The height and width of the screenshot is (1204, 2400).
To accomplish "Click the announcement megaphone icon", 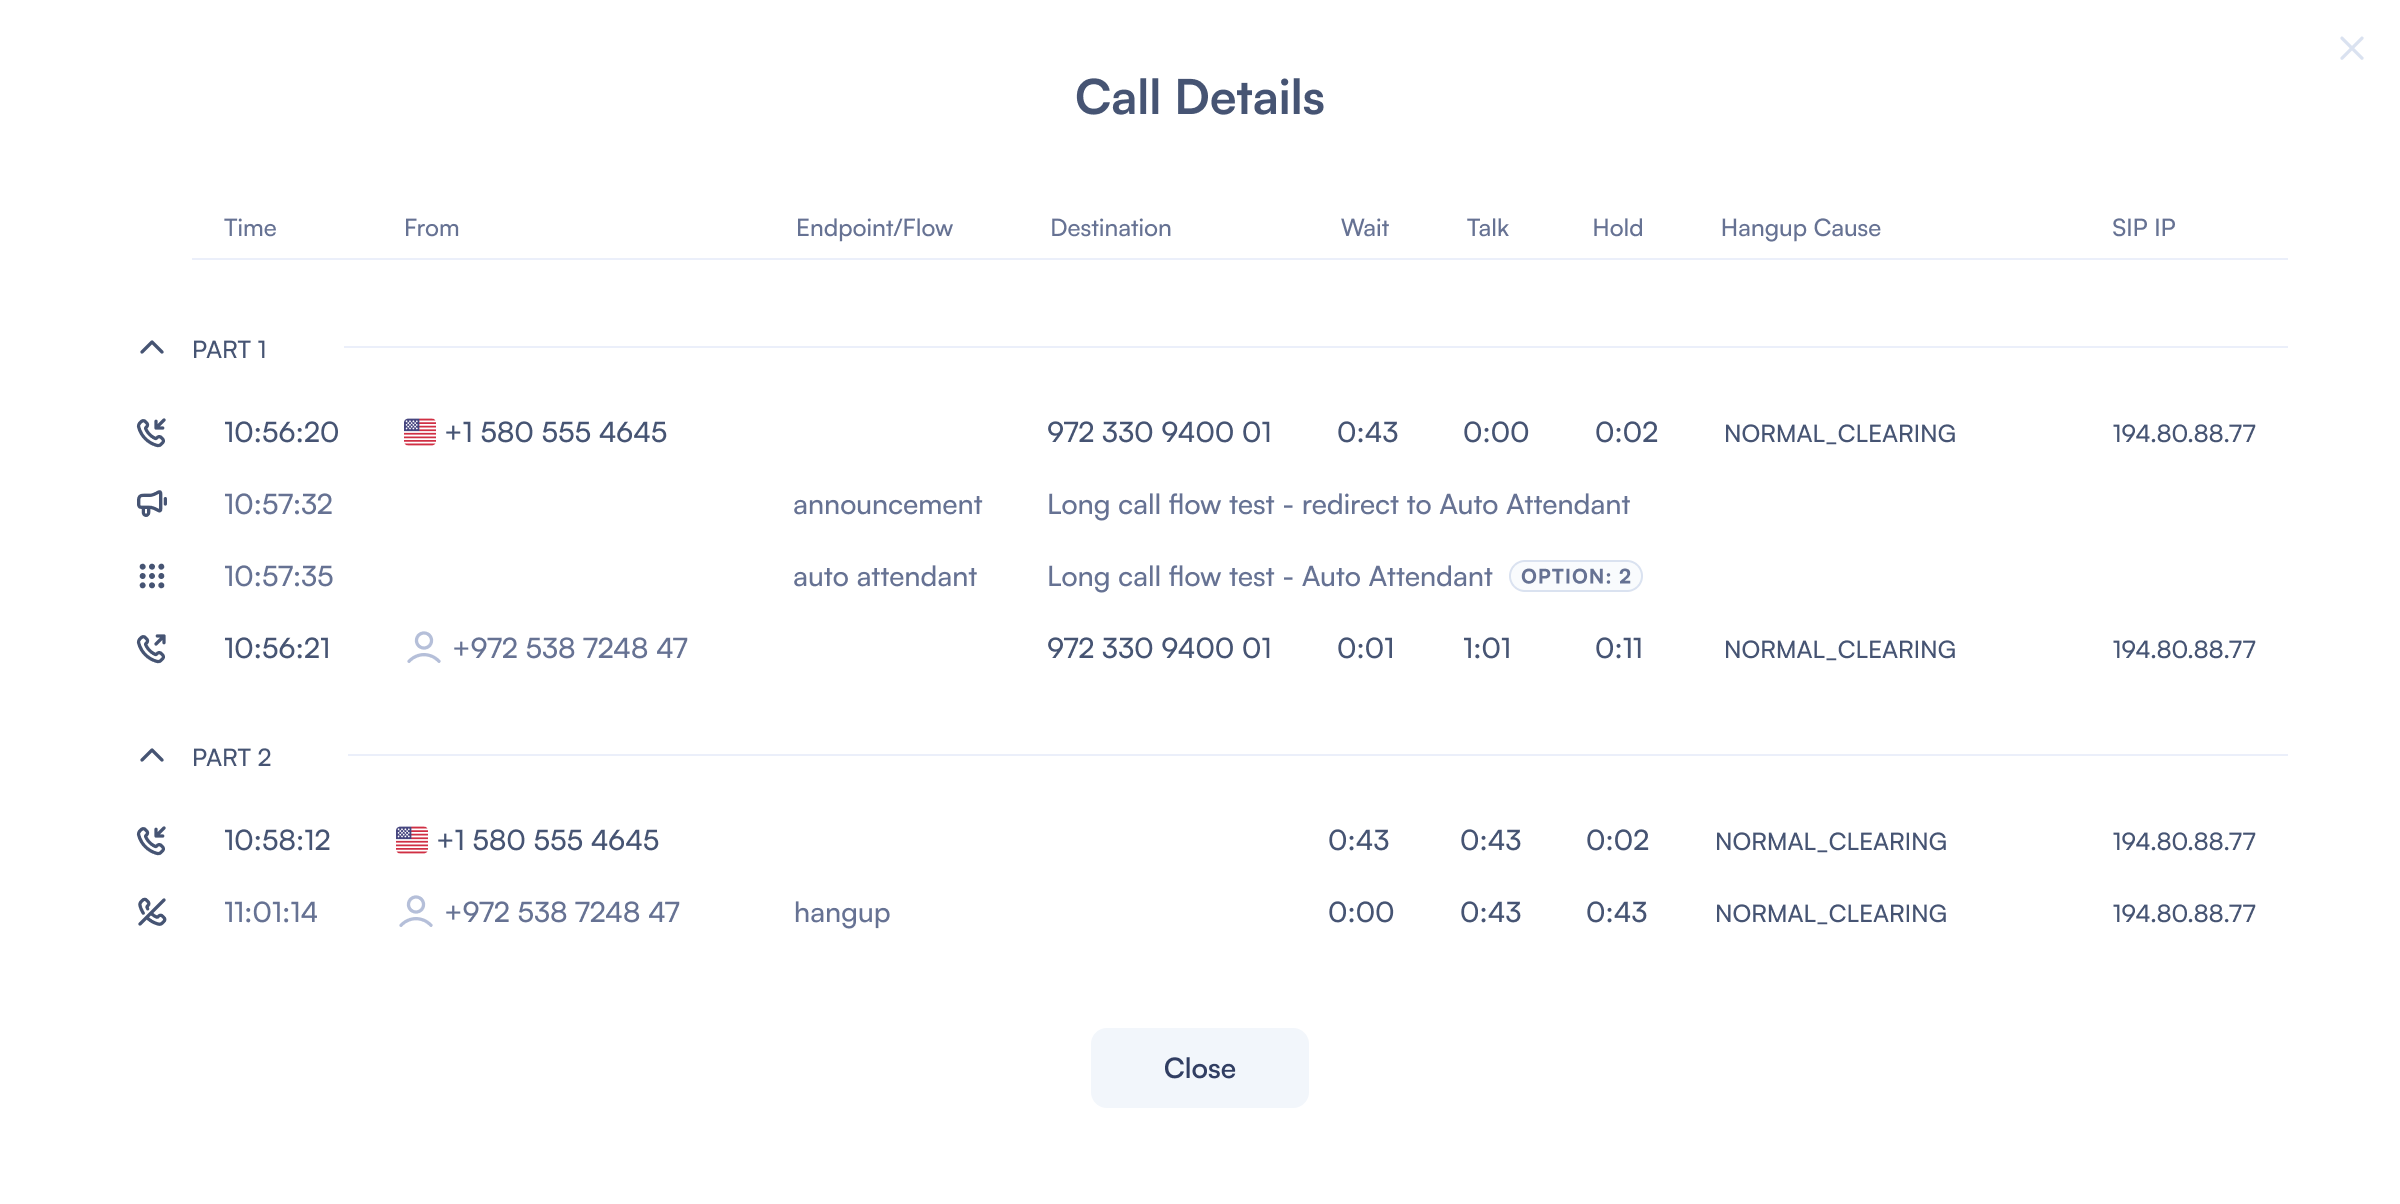I will pyautogui.click(x=151, y=503).
